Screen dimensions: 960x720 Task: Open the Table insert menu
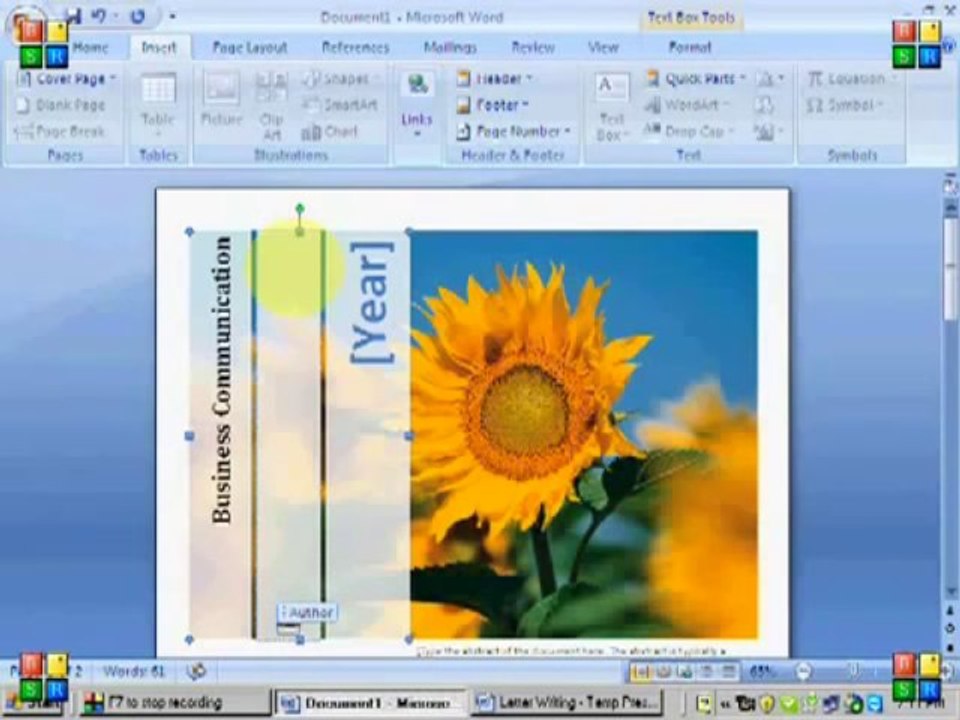click(158, 105)
